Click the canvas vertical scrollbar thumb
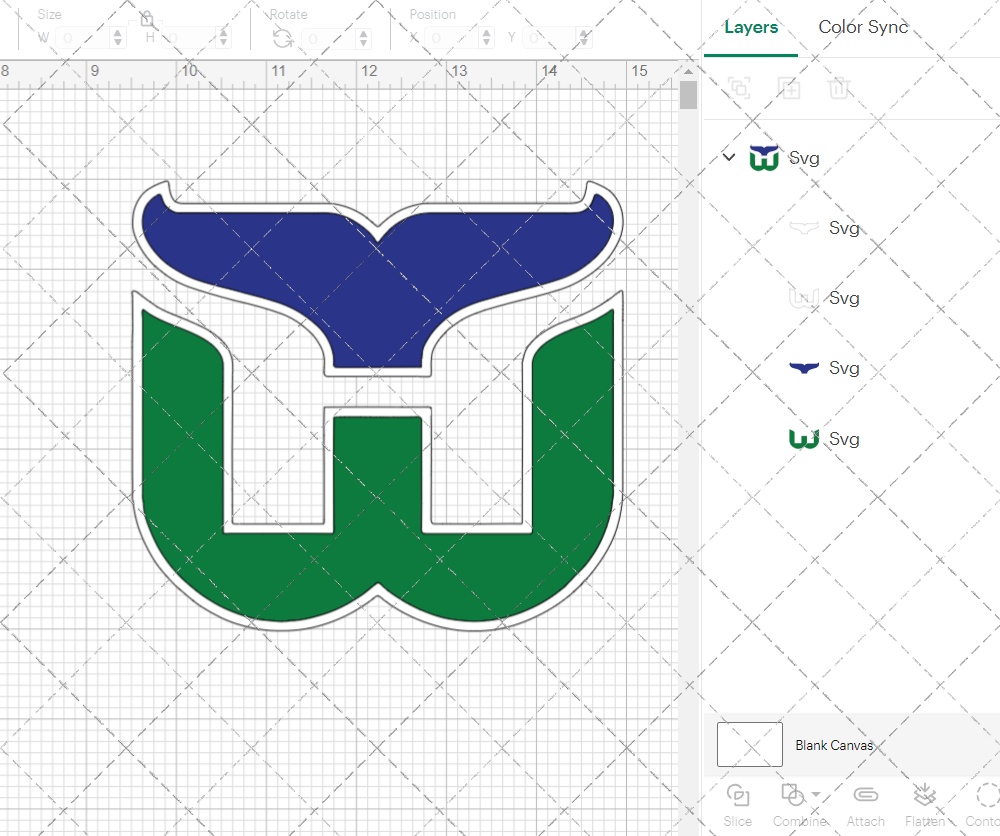This screenshot has width=1000, height=836. coord(688,95)
